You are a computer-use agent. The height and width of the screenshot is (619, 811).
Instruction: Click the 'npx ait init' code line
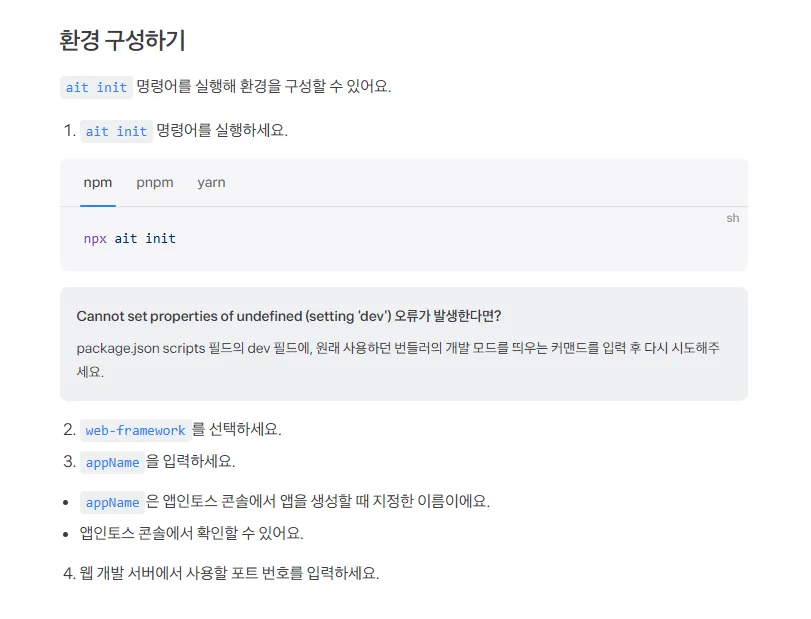[130, 238]
